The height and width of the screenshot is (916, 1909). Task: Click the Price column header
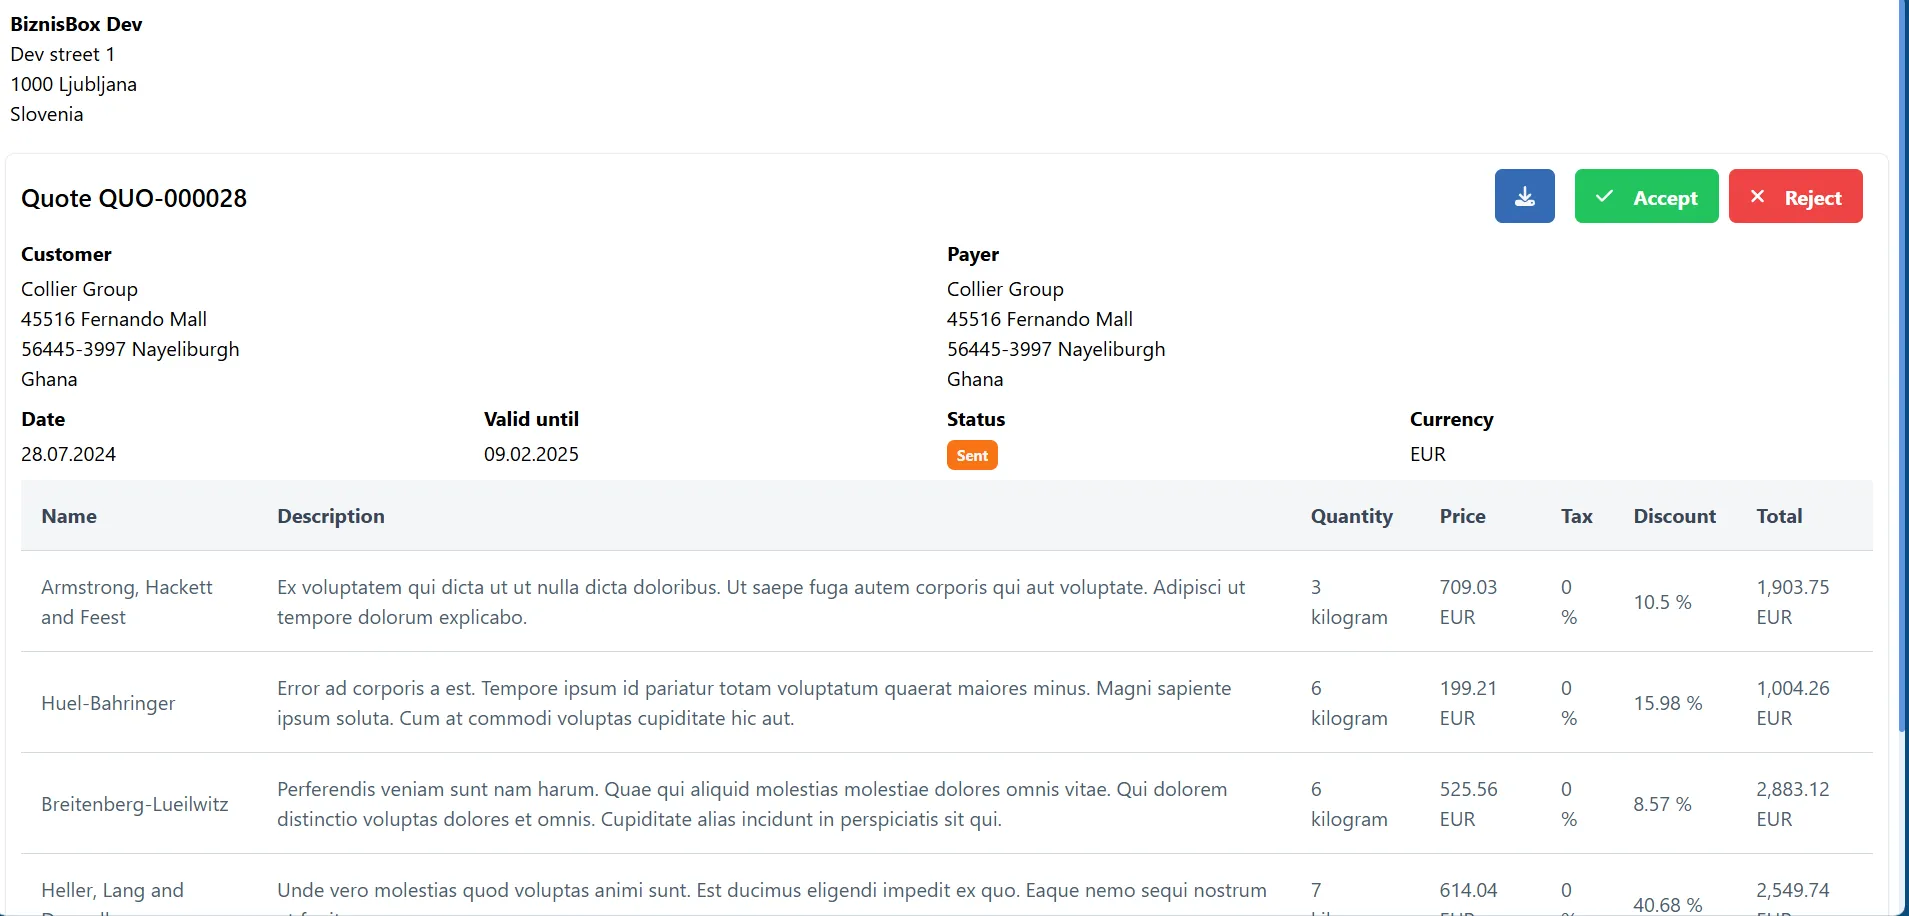click(1462, 516)
